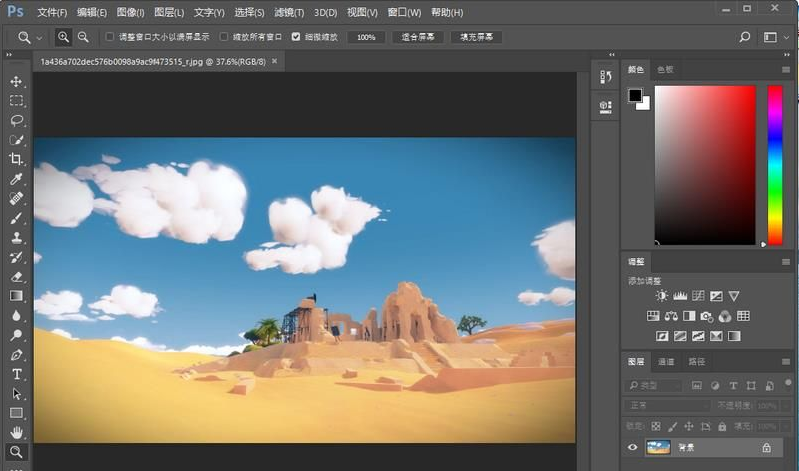
Task: Expand the toolbox double-arrow
Action: pyautogui.click(x=9, y=55)
